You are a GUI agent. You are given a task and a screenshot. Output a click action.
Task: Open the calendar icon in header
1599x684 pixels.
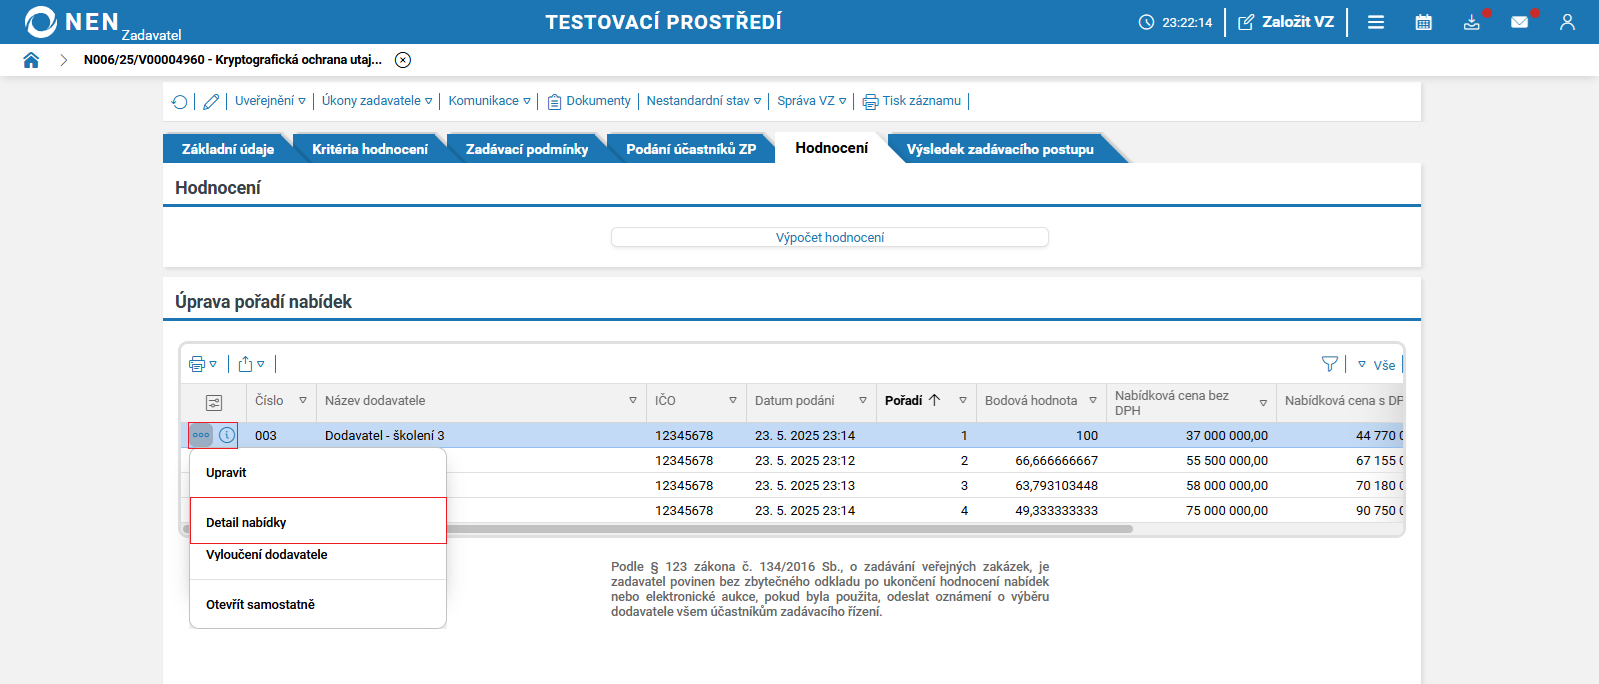pos(1424,22)
